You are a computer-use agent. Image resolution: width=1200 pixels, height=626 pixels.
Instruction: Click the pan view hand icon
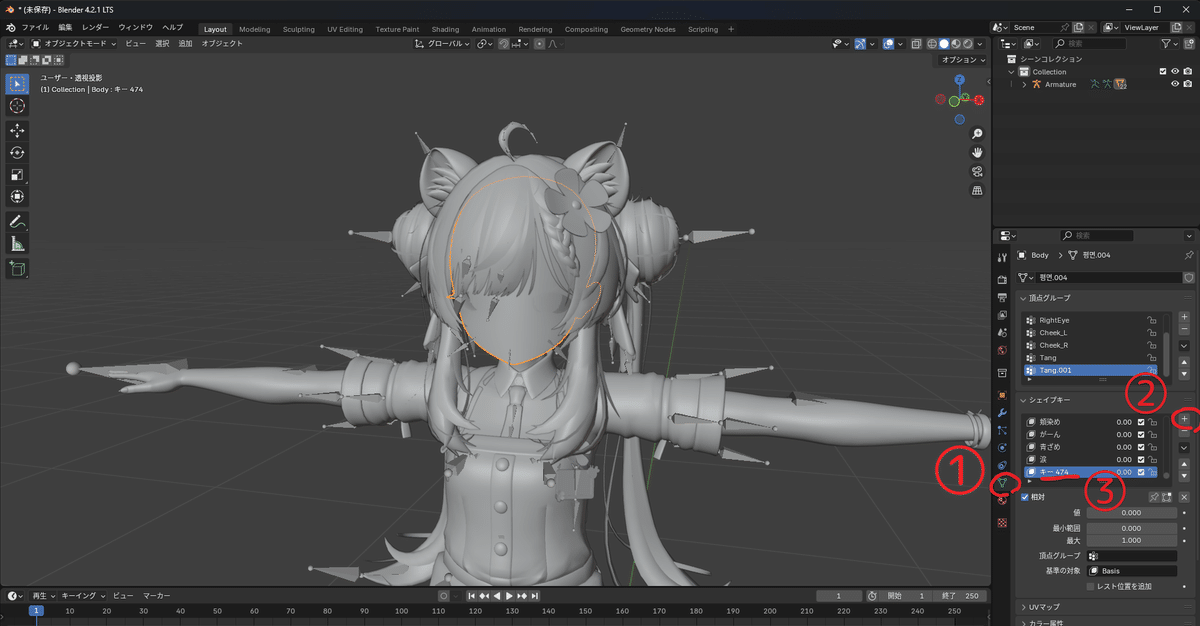[977, 153]
